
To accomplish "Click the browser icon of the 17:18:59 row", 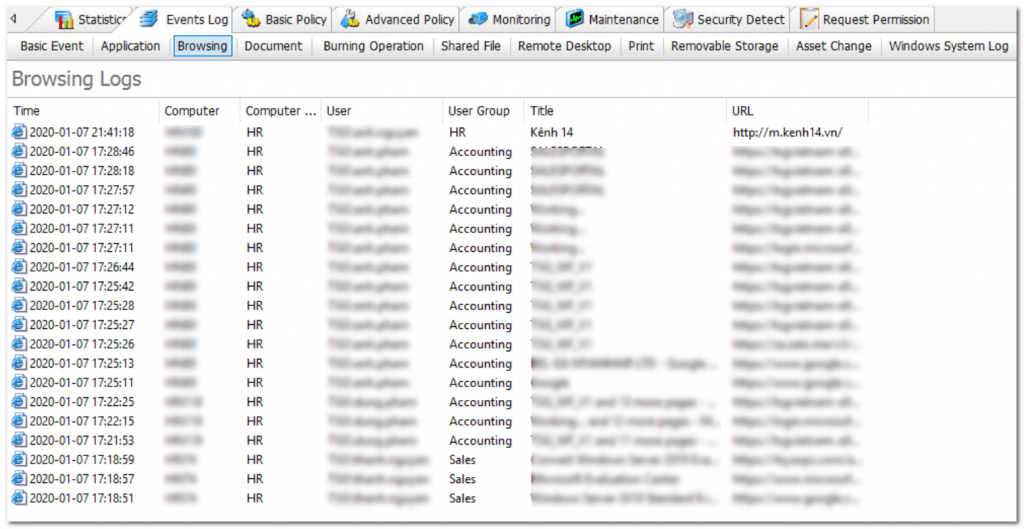I will [x=20, y=460].
